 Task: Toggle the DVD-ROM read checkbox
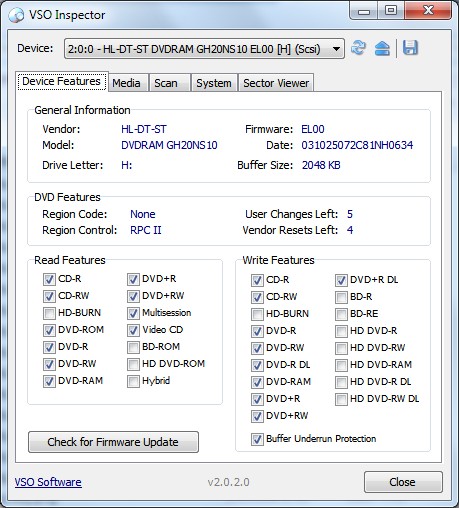[x=49, y=330]
